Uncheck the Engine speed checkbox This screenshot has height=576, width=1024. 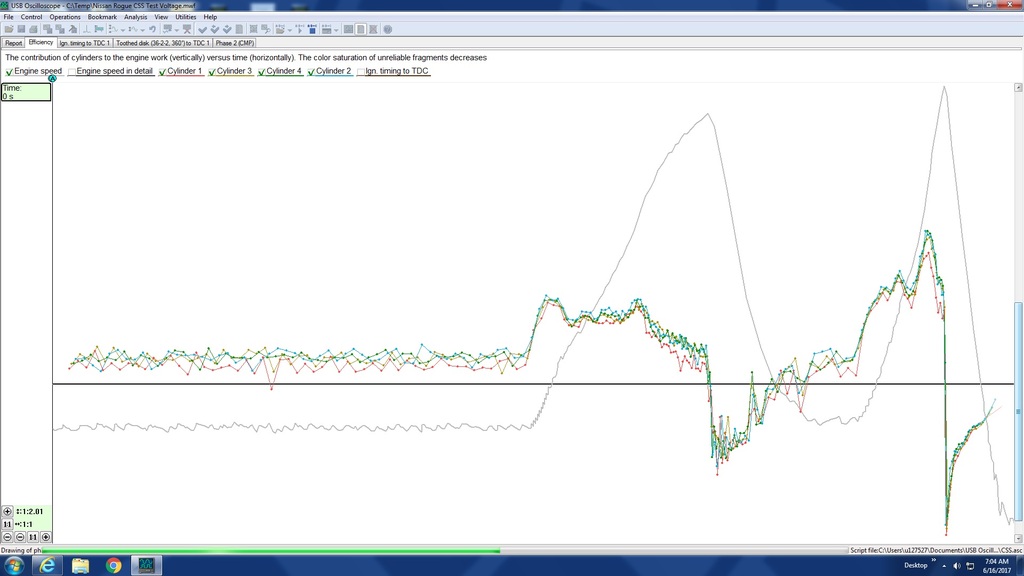[x=10, y=72]
